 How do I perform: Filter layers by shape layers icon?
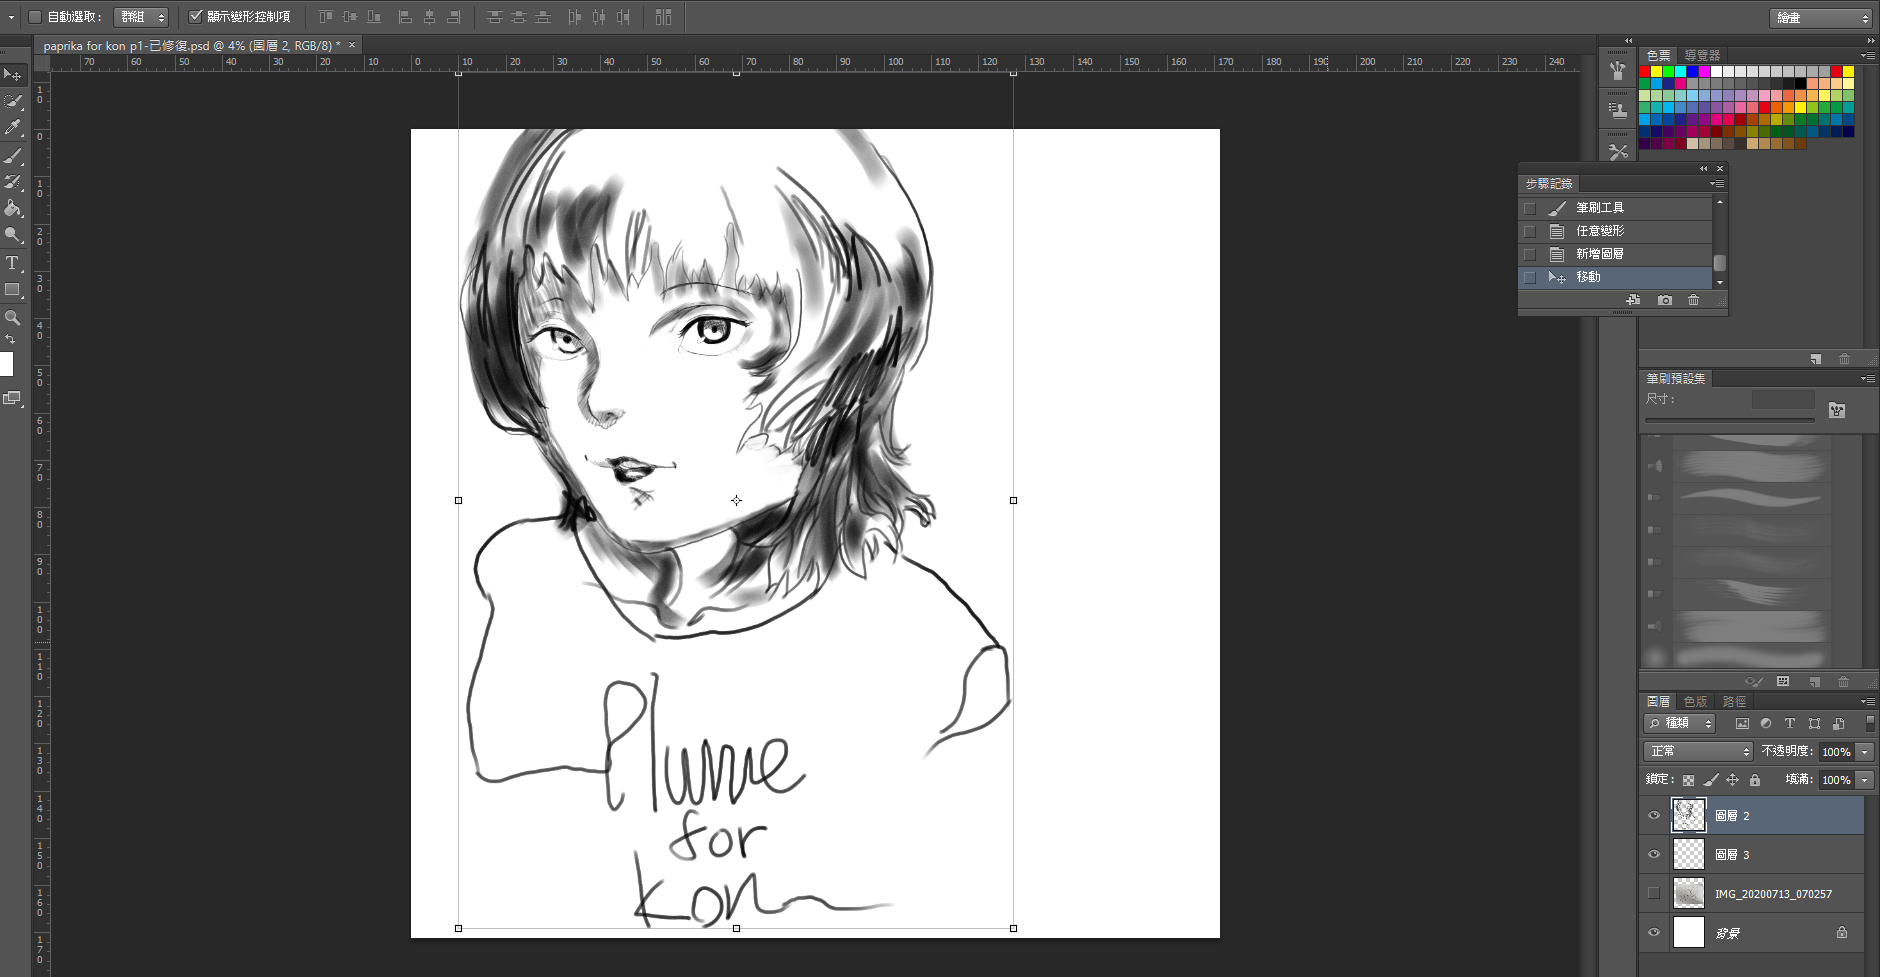[x=1814, y=723]
